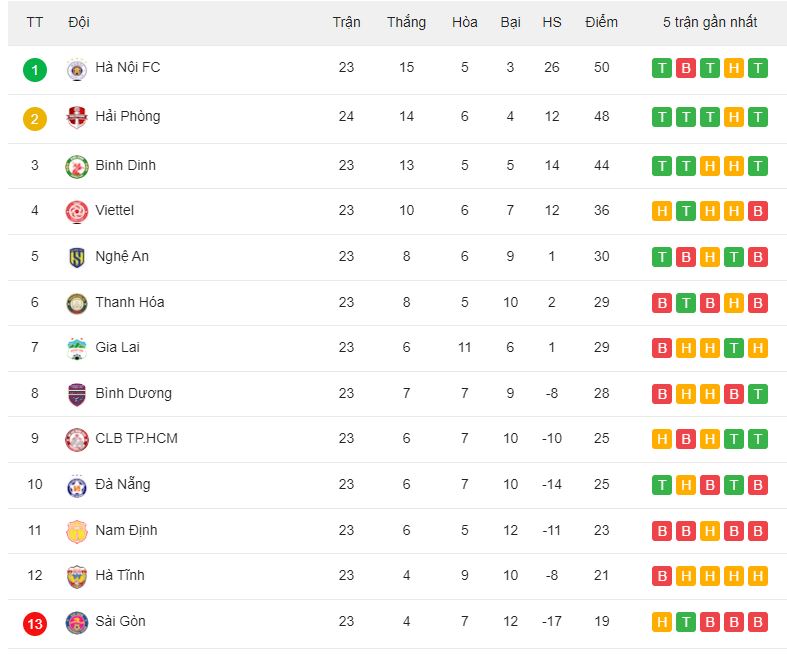
Task: Click the Gia Lai team logo
Action: tap(77, 348)
